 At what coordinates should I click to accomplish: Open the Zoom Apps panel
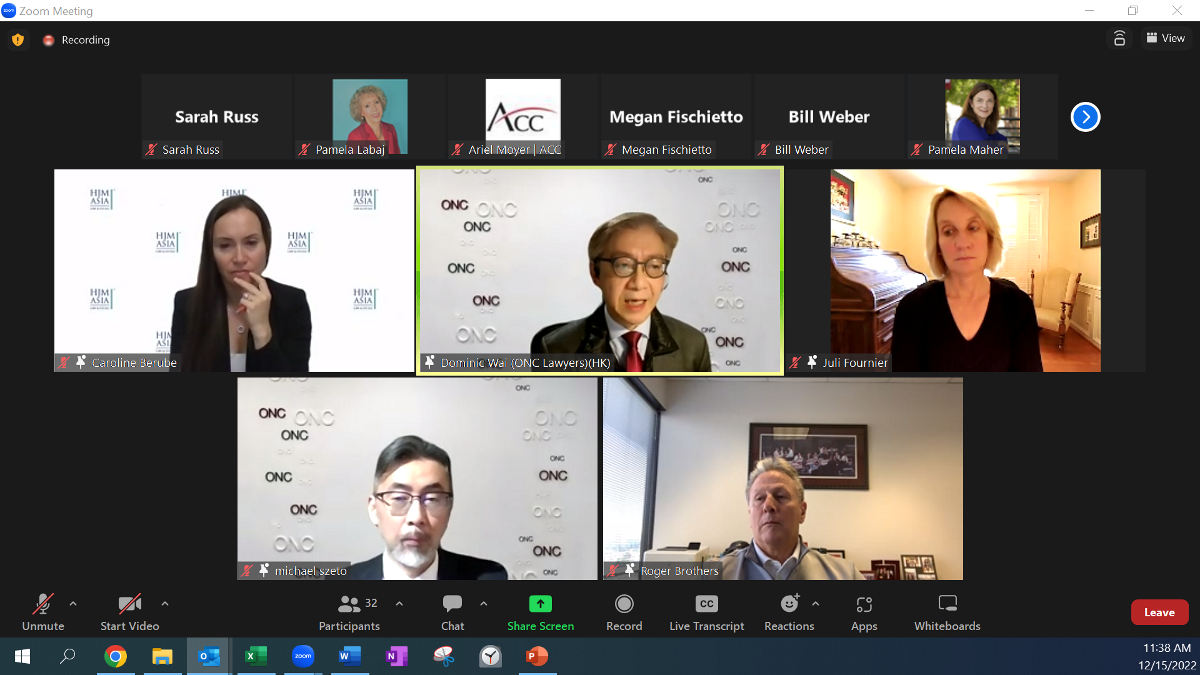[x=864, y=612]
